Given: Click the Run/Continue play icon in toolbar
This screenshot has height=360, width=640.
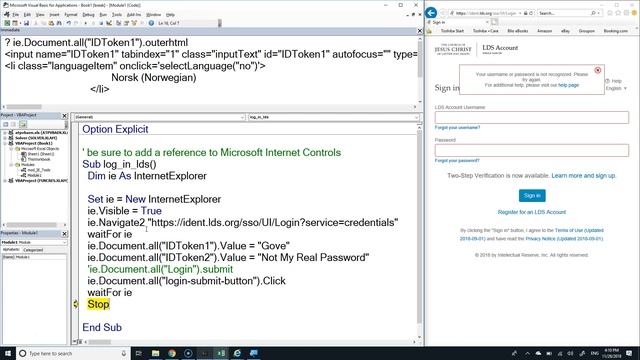Looking at the screenshot, I should point(86,23).
